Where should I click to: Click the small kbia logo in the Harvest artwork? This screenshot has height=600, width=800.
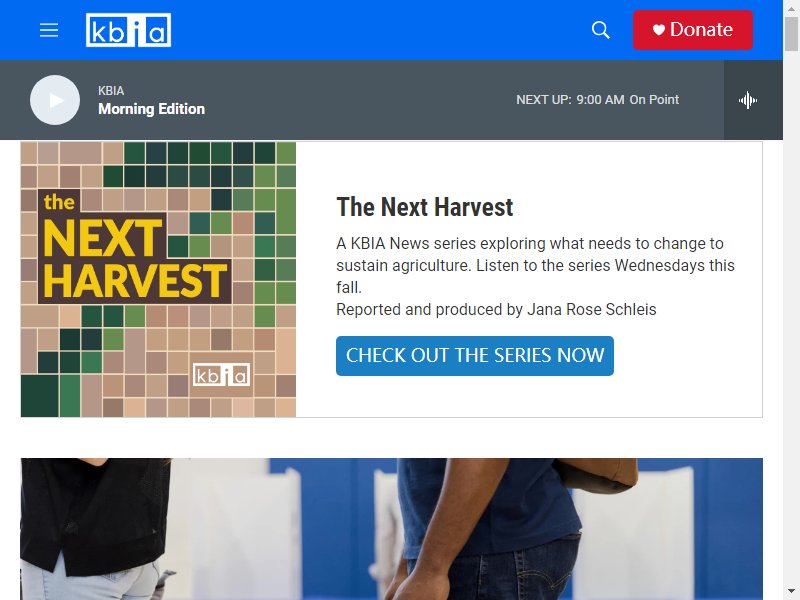point(221,375)
